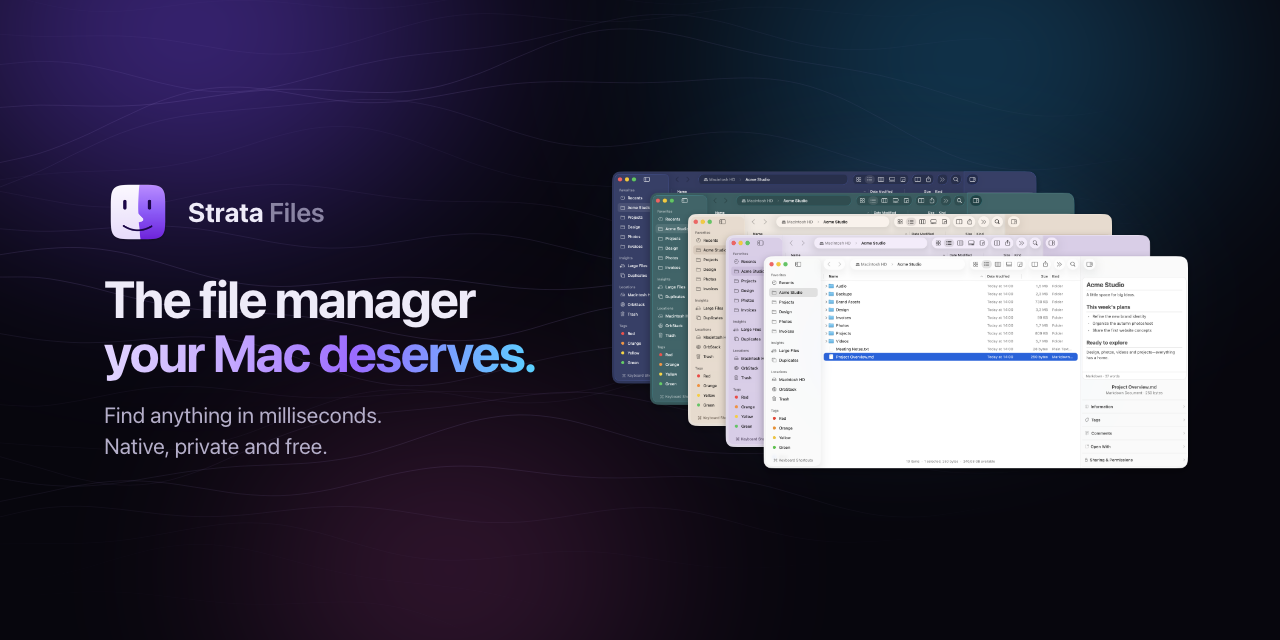The image size is (1280, 640).
Task: Open Large Files in front white window sidebar
Action: pyautogui.click(x=793, y=351)
